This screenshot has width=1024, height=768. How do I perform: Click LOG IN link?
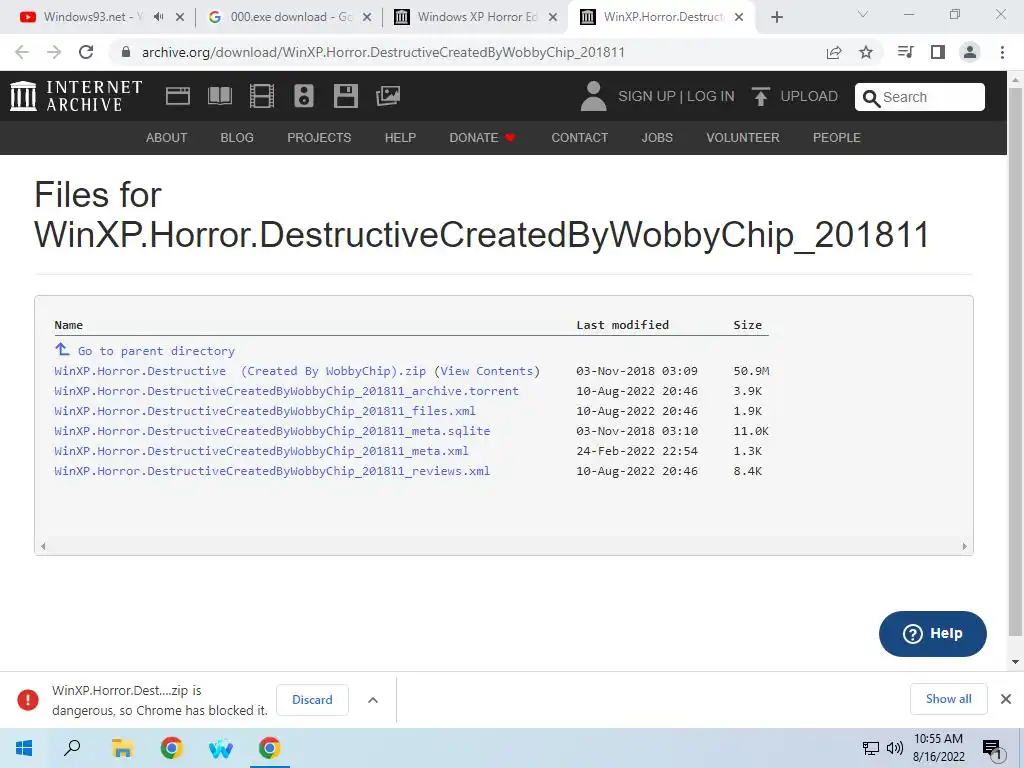click(711, 96)
